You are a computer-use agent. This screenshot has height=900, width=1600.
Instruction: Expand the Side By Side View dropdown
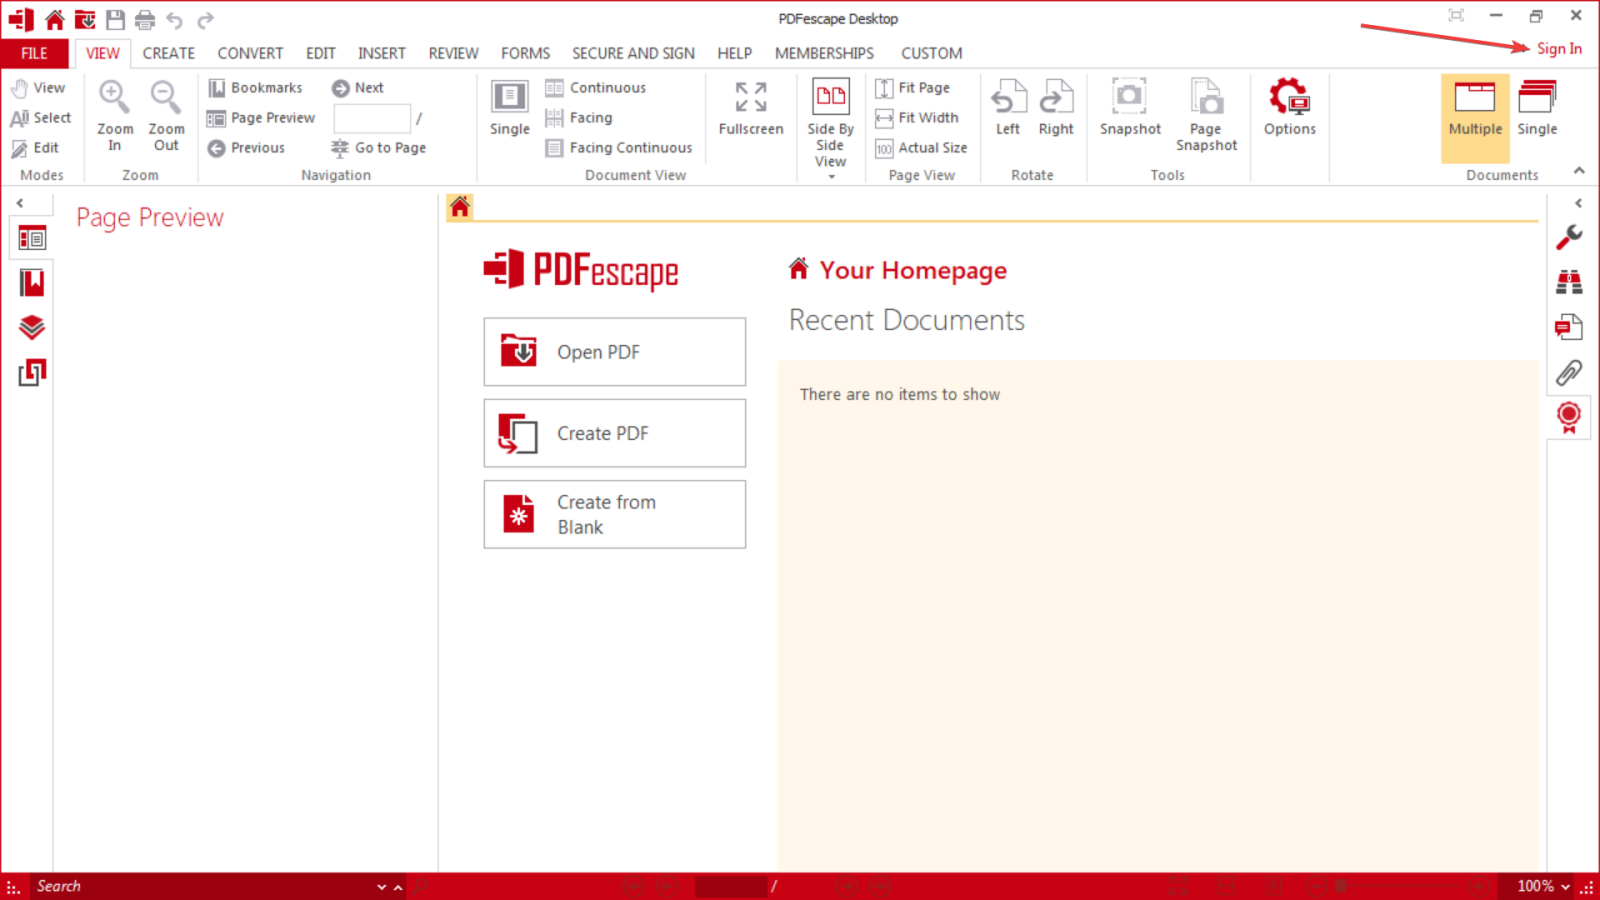point(831,177)
